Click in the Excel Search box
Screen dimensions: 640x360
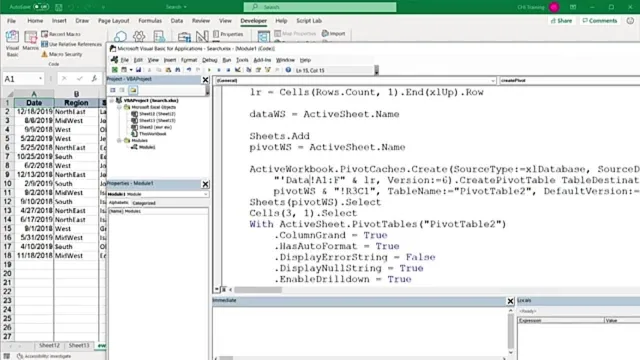(x=320, y=7)
